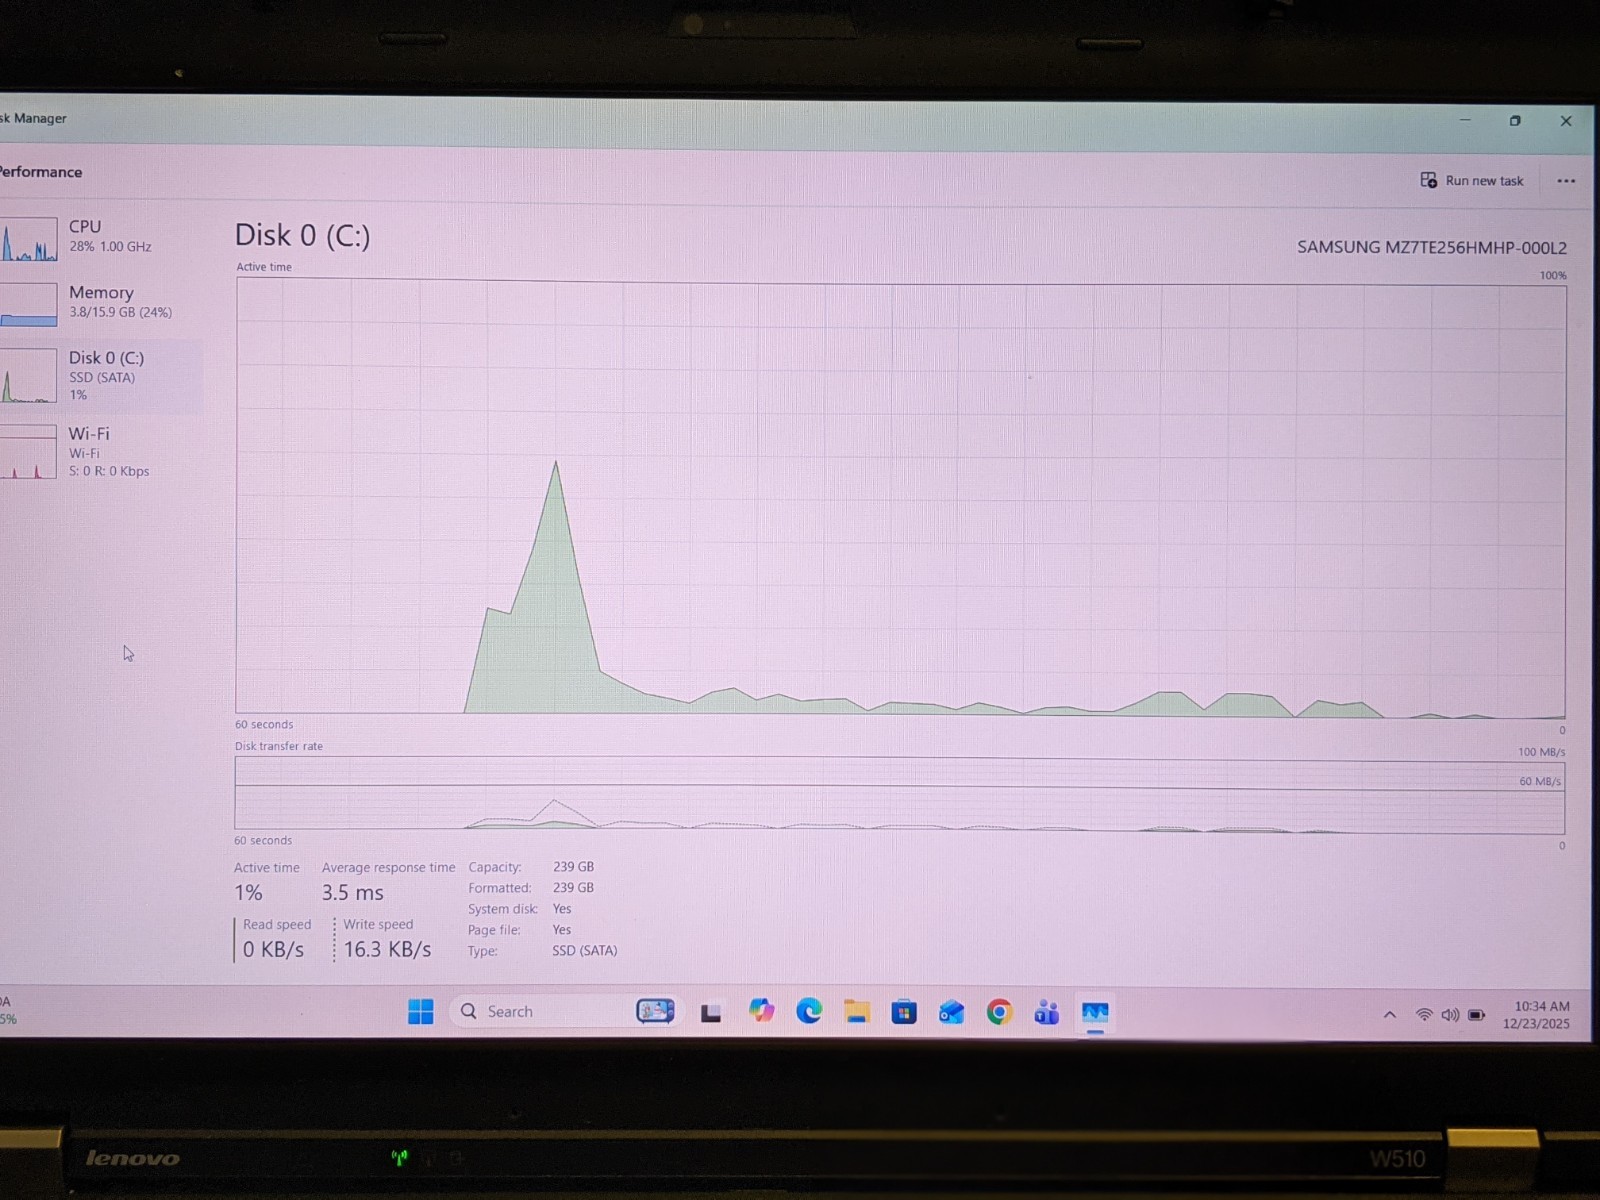This screenshot has height=1200, width=1600.
Task: Click the Active time 1% value
Action: [248, 893]
